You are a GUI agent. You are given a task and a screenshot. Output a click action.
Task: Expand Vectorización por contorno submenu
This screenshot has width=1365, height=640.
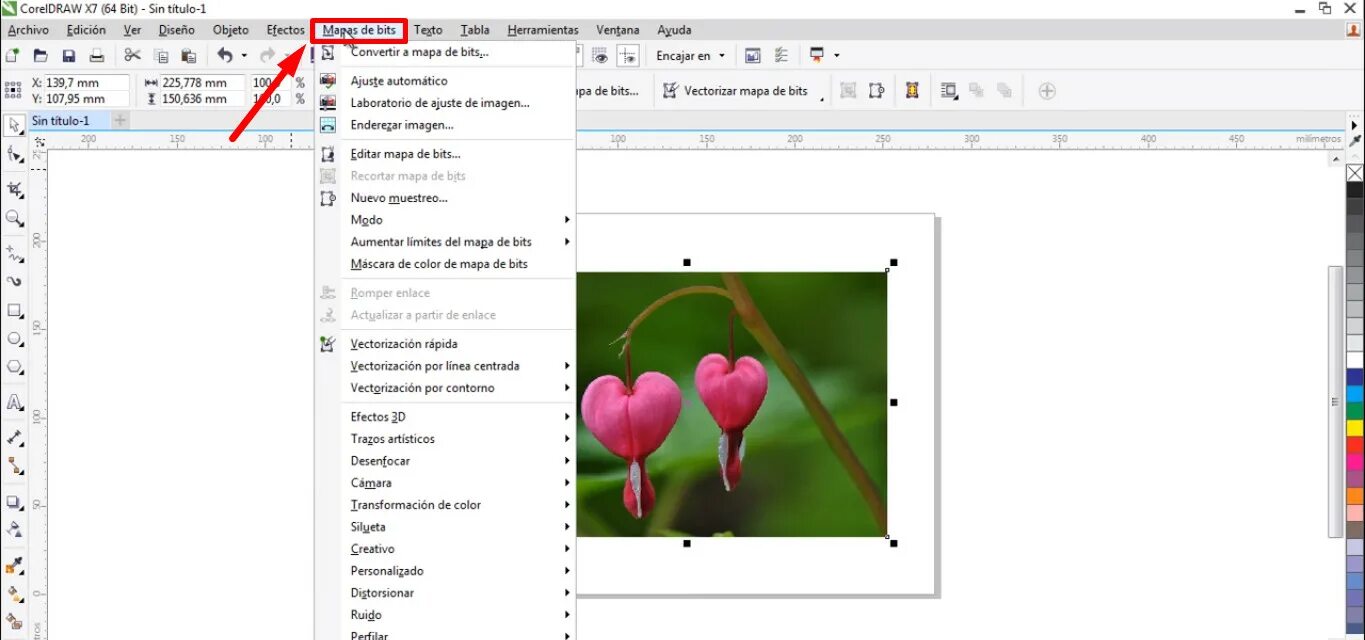[567, 388]
